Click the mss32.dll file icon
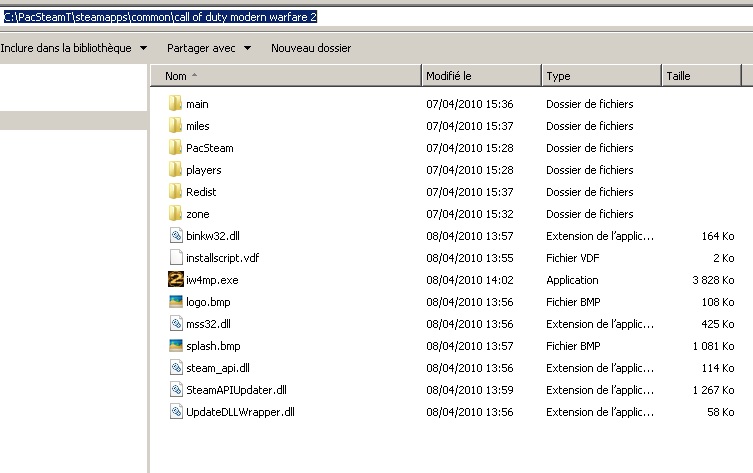The width and height of the screenshot is (753, 473). [176, 324]
